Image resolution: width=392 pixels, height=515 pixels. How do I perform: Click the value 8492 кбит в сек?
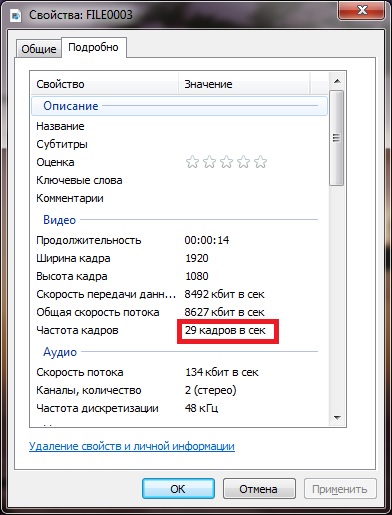[224, 294]
